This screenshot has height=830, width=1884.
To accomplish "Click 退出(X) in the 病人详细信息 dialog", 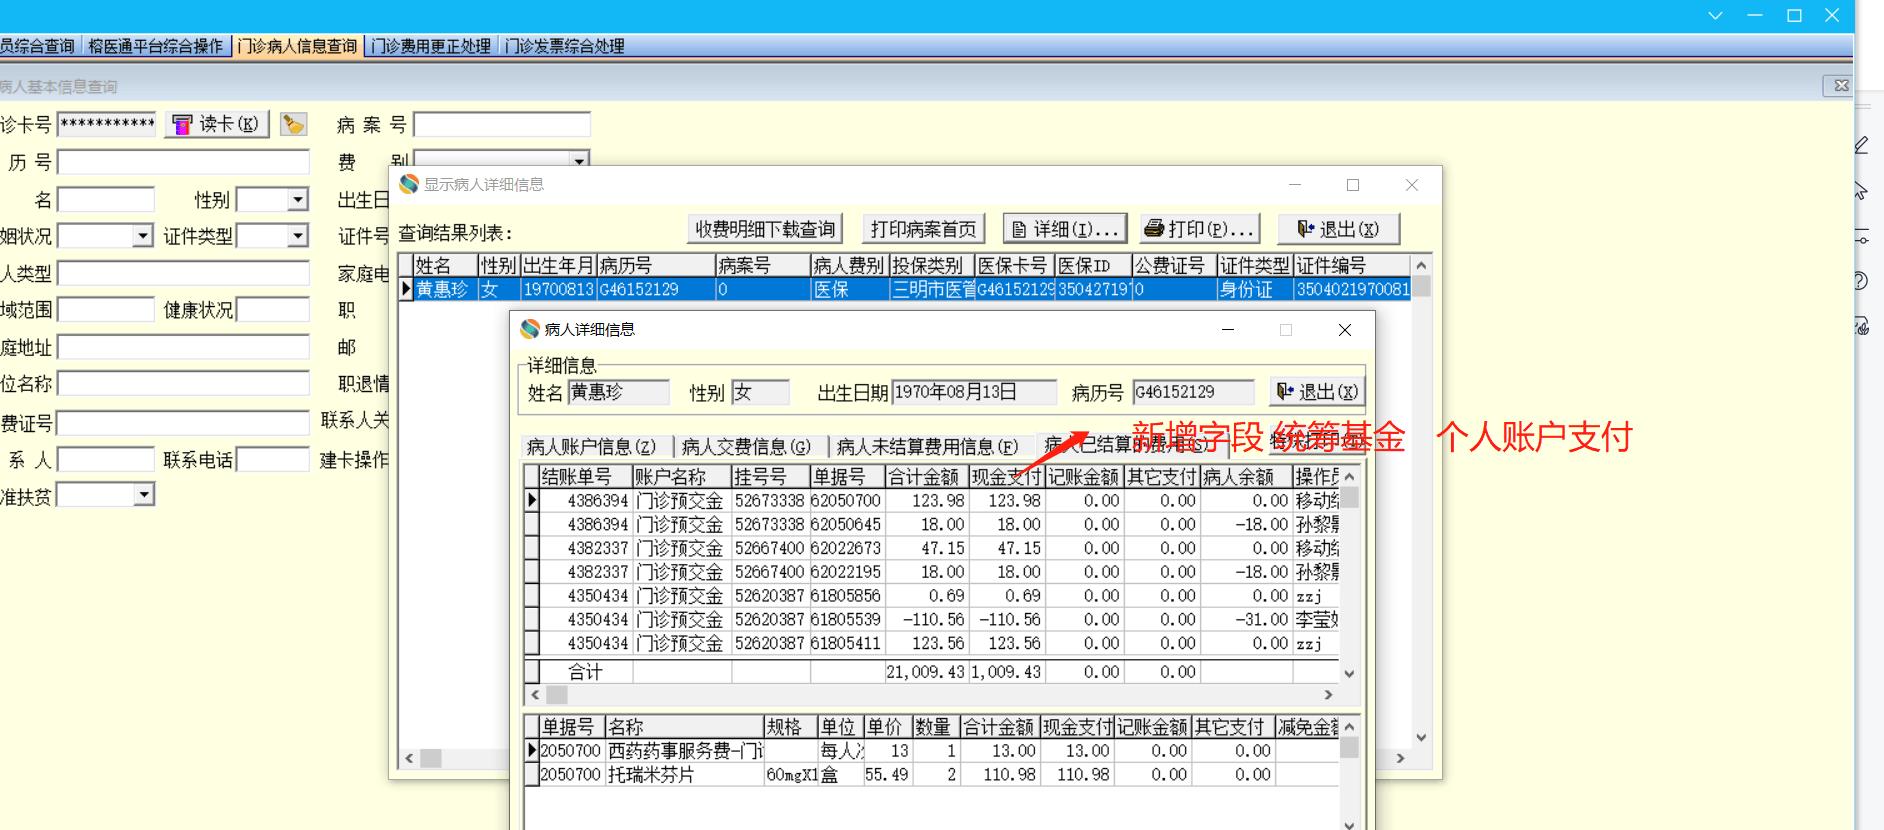I will click(x=1317, y=392).
